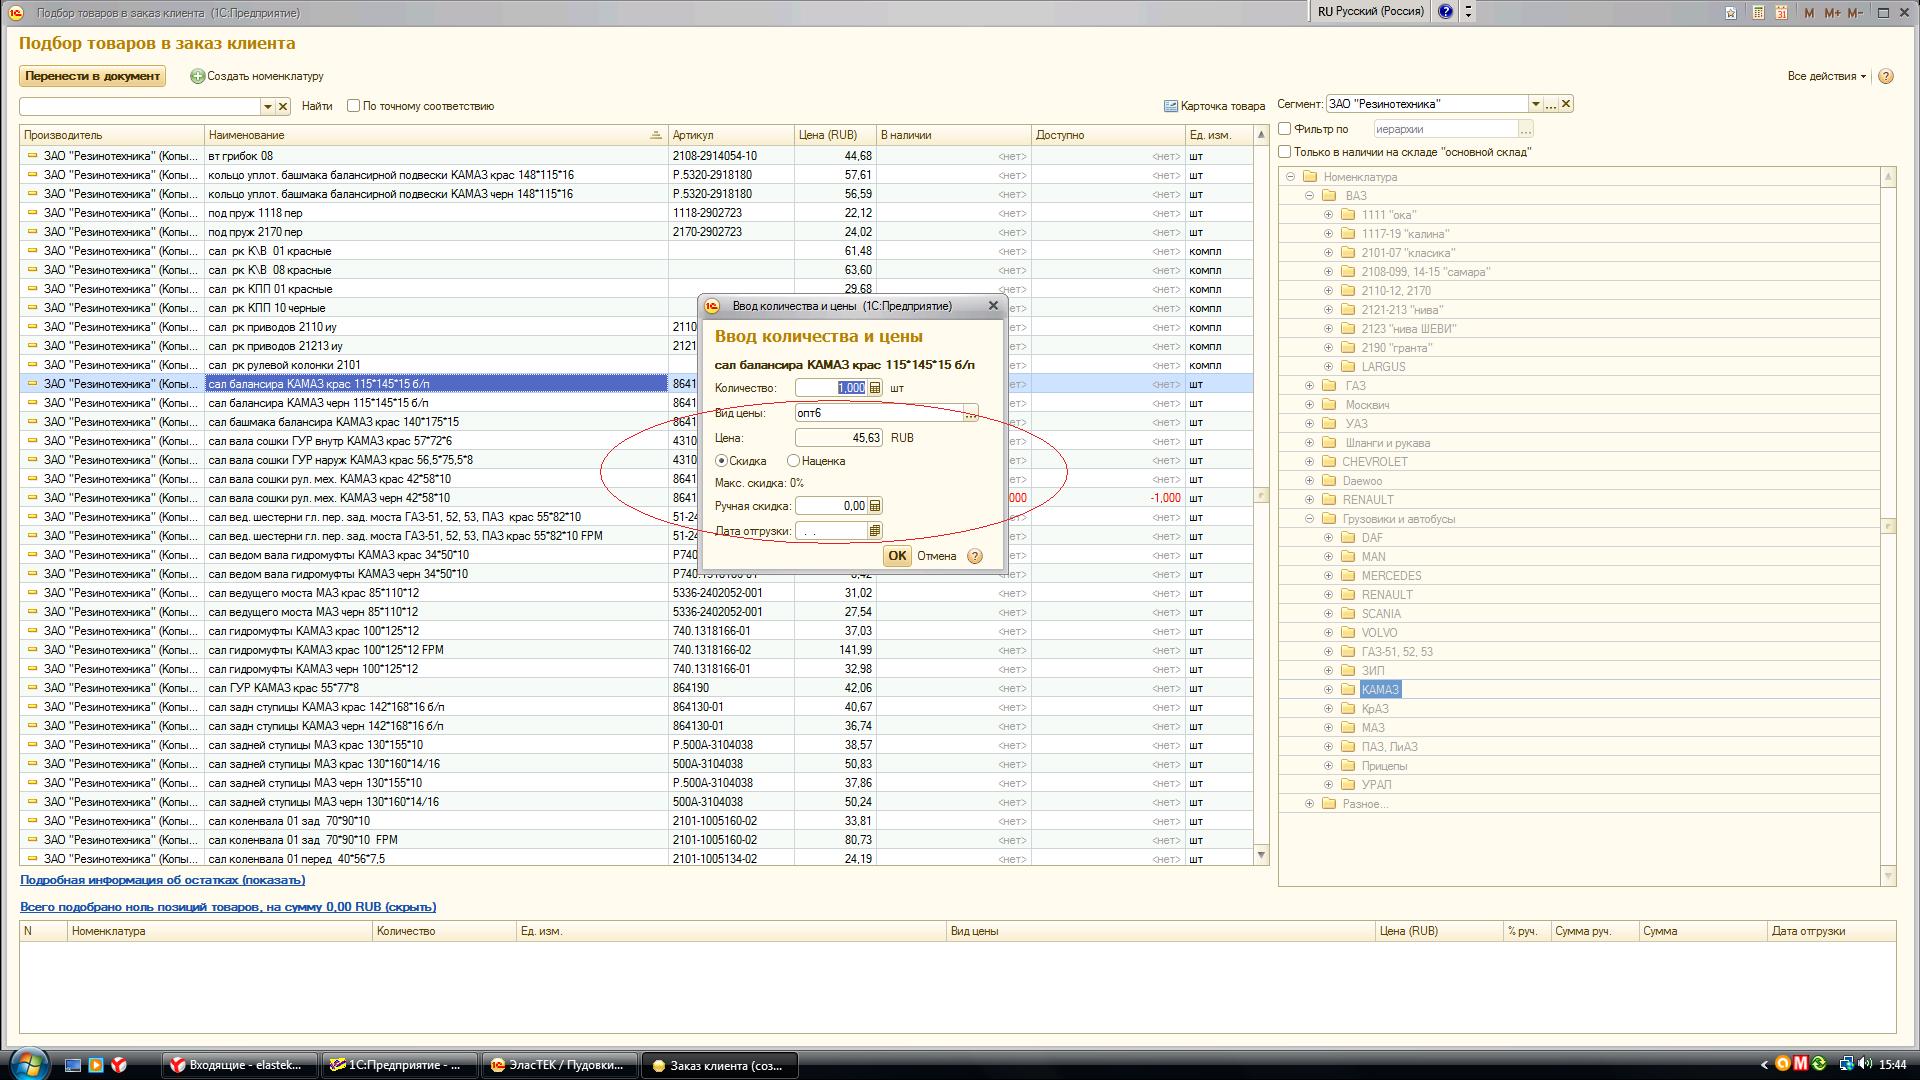Open the search field dropdown arrow
Image resolution: width=1920 pixels, height=1080 pixels.
[x=267, y=106]
